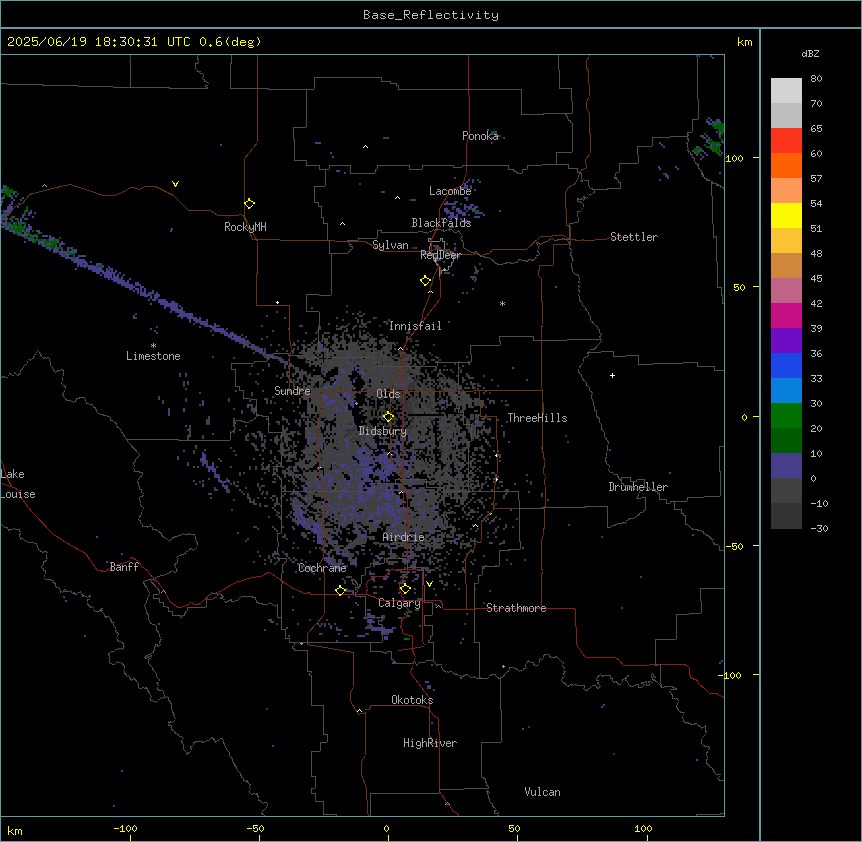This screenshot has width=862, height=842.
Task: Click the Lake Louise label
Action: tap(18, 484)
